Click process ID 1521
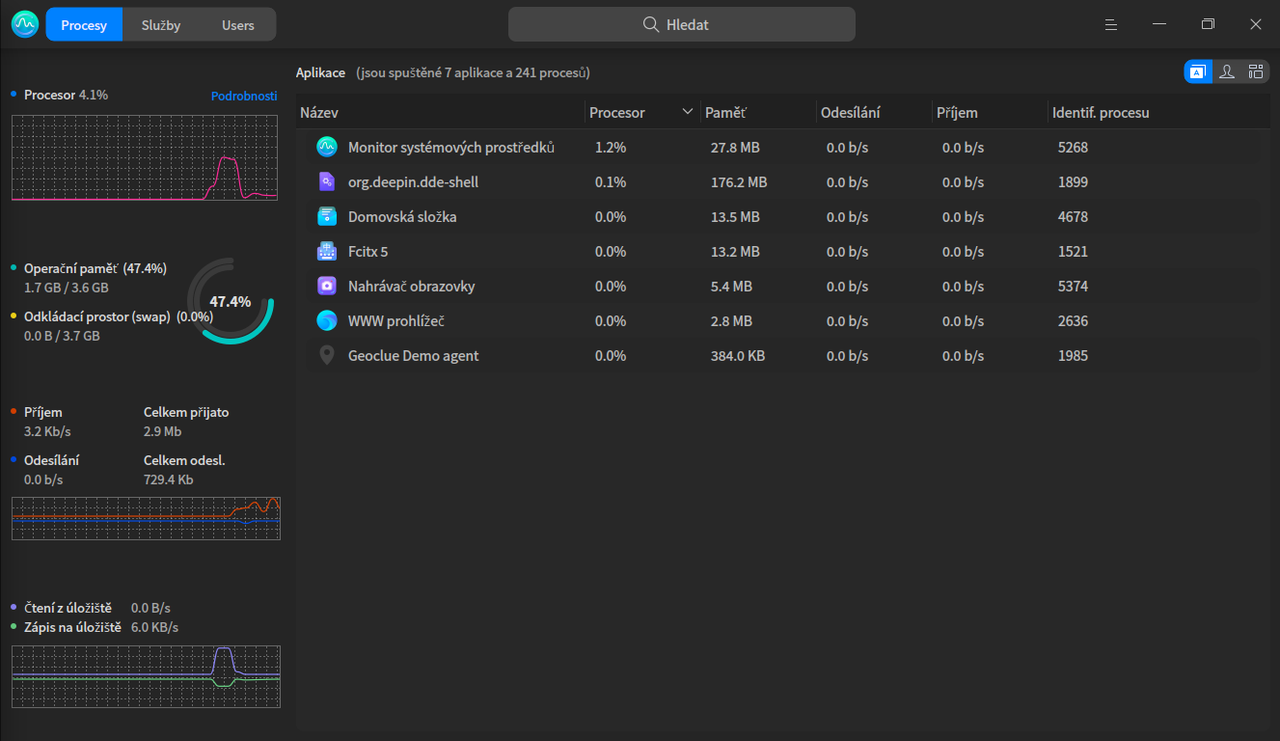Screen dimensions: 1280x741 click(1073, 251)
